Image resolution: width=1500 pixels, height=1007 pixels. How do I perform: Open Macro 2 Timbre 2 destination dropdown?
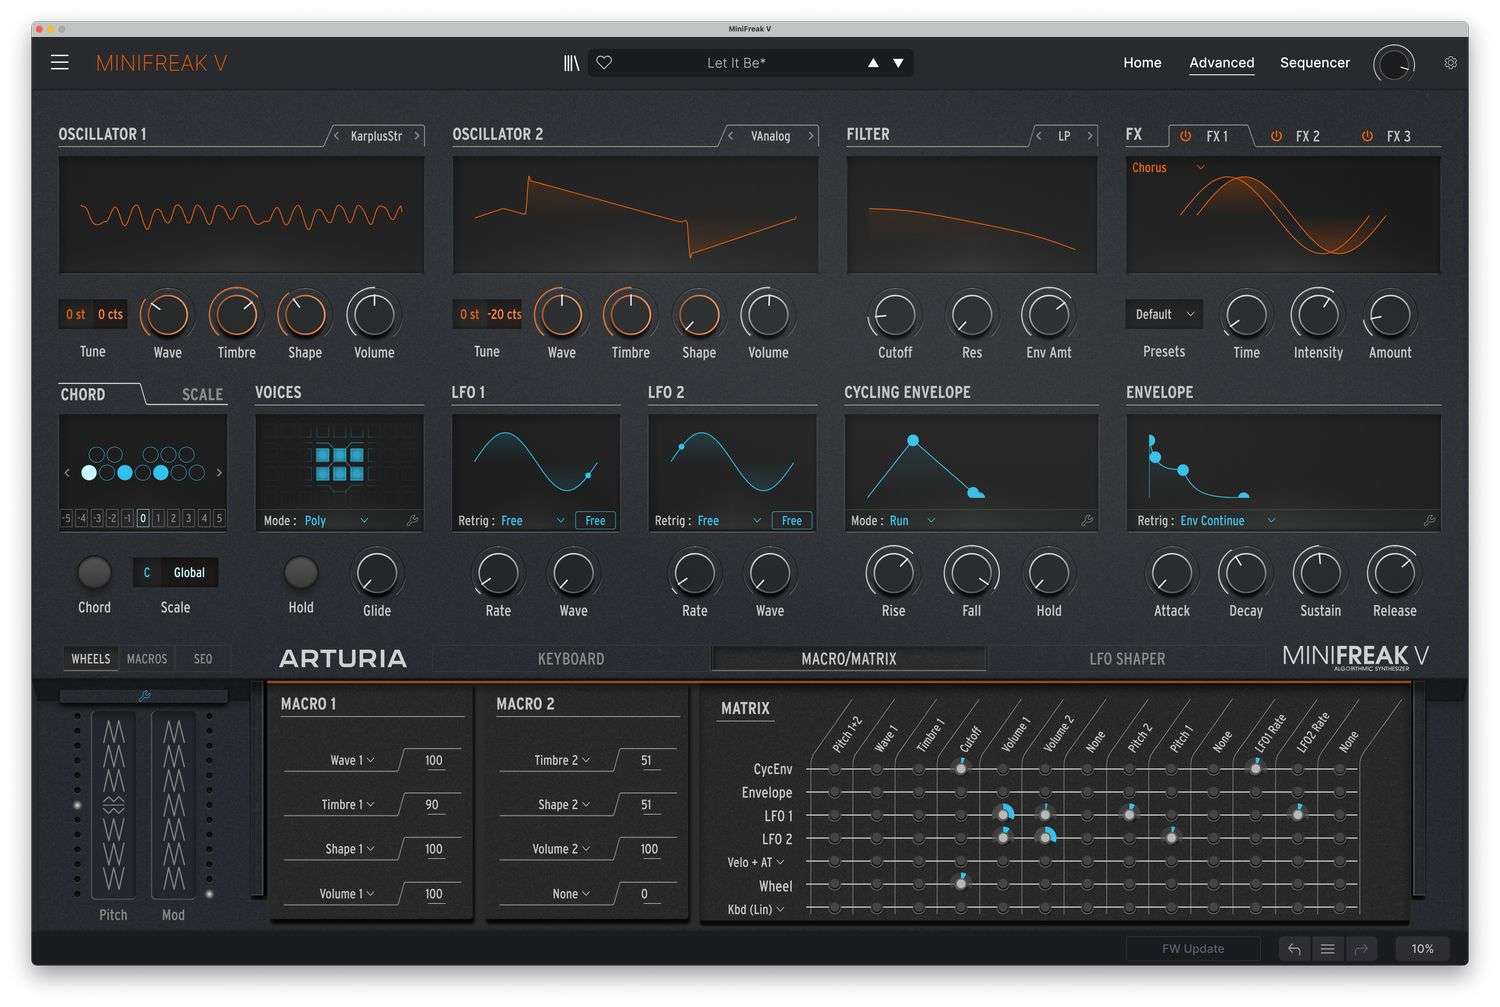click(562, 760)
